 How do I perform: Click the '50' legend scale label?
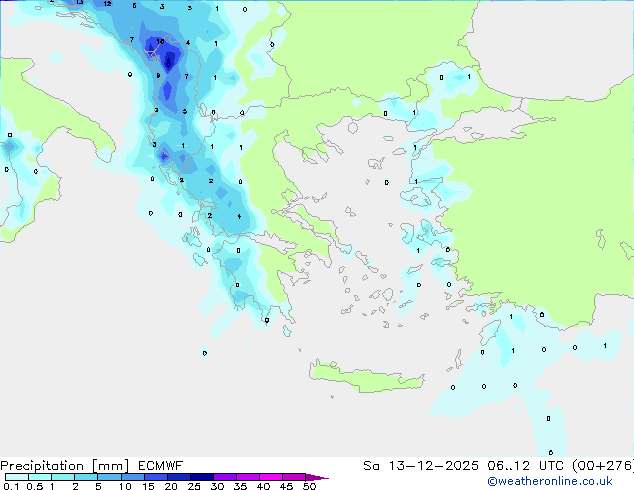[x=309, y=486]
